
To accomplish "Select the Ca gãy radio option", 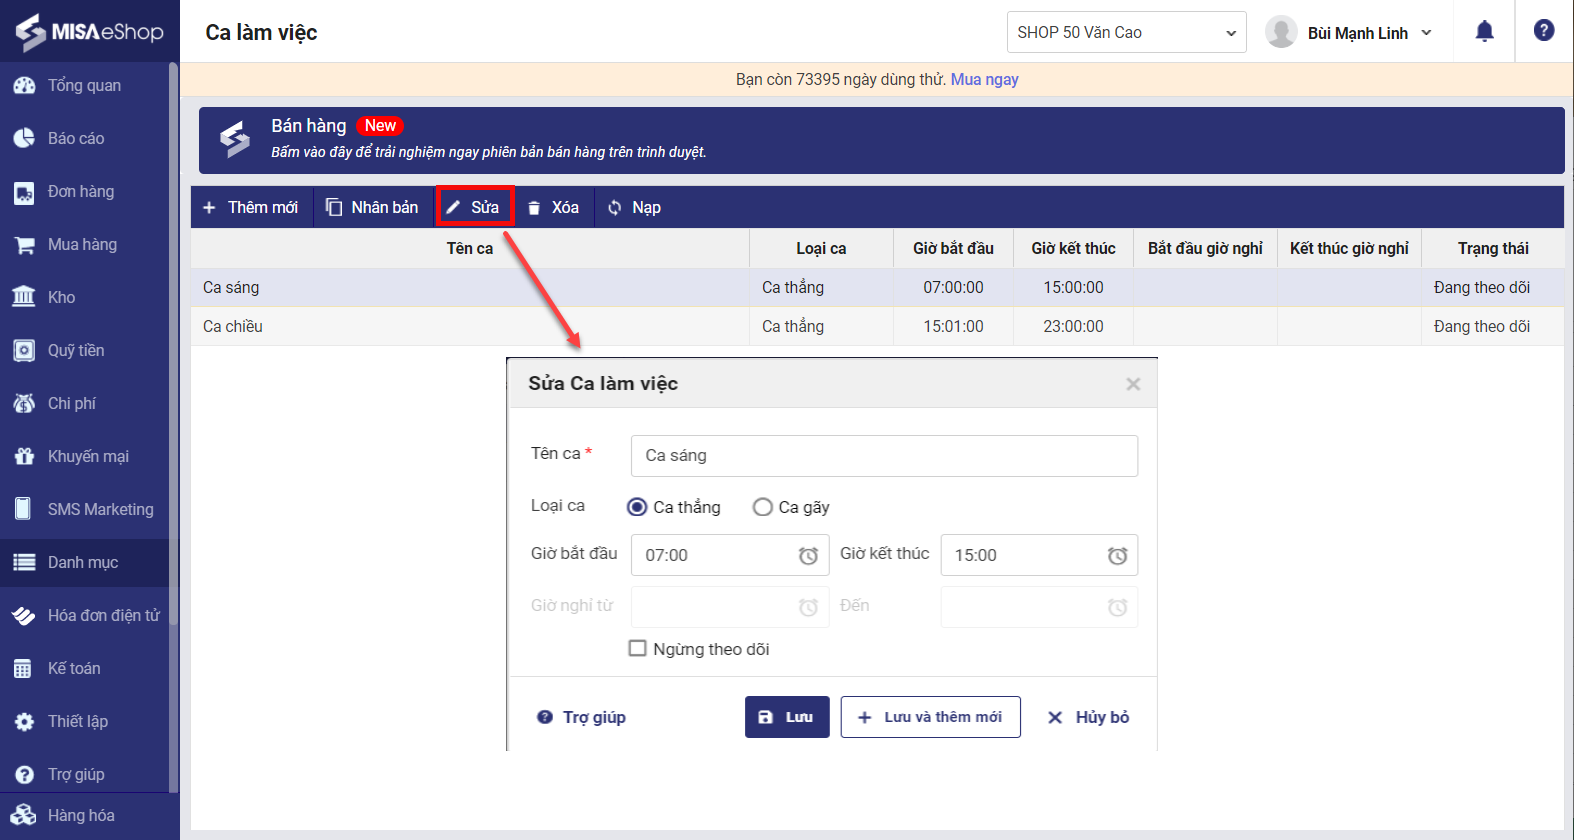I will click(763, 507).
